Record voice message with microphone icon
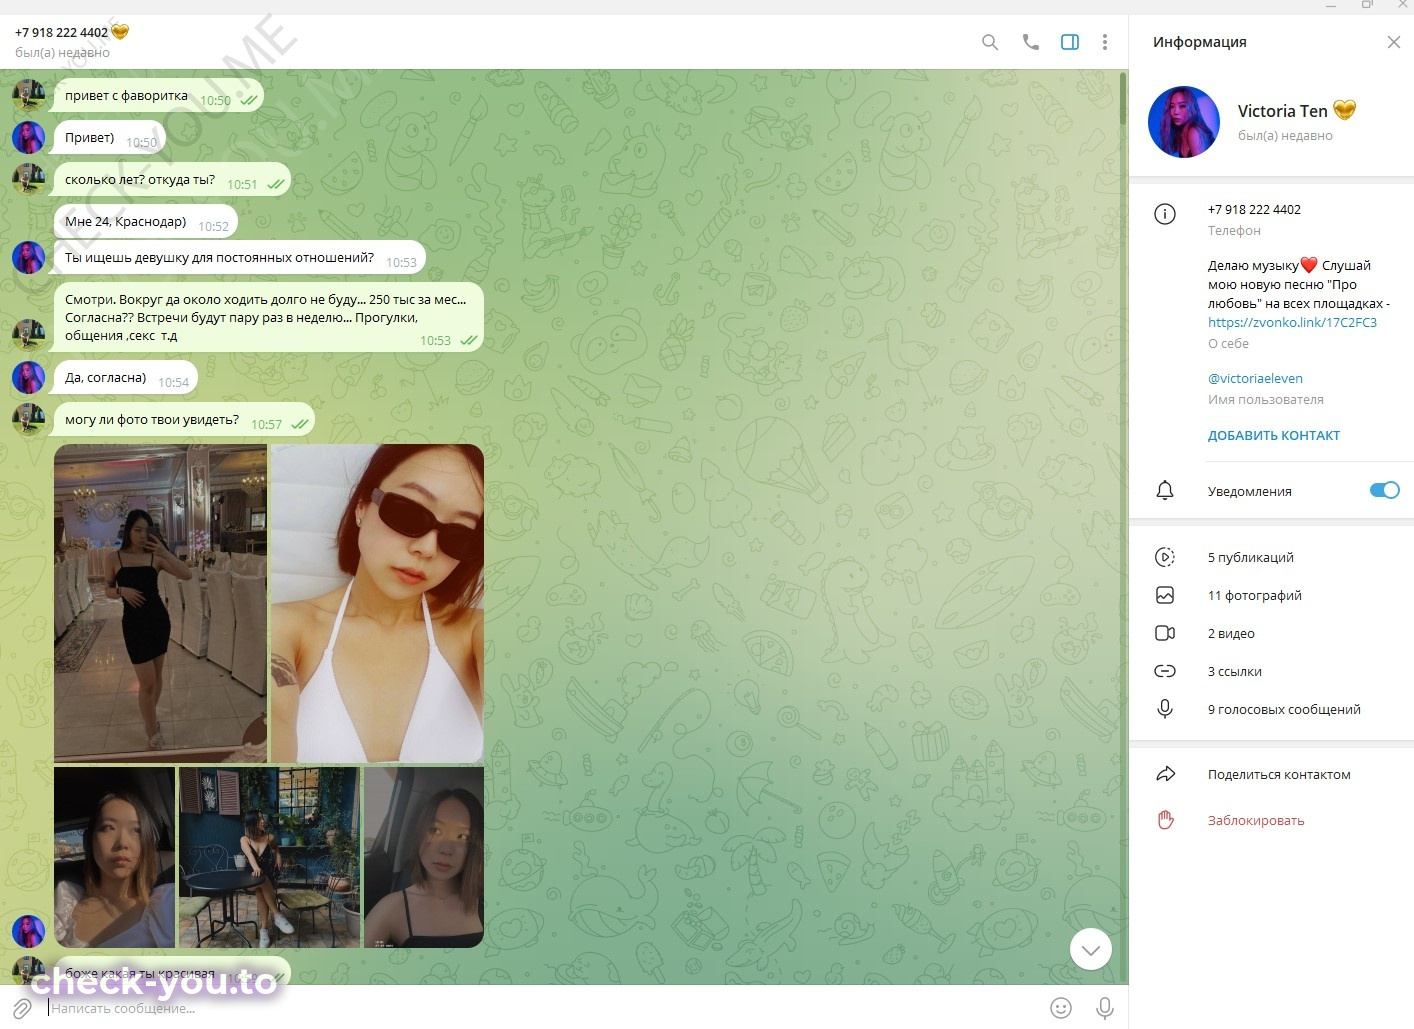Viewport: 1414px width, 1029px height. coord(1105,1008)
